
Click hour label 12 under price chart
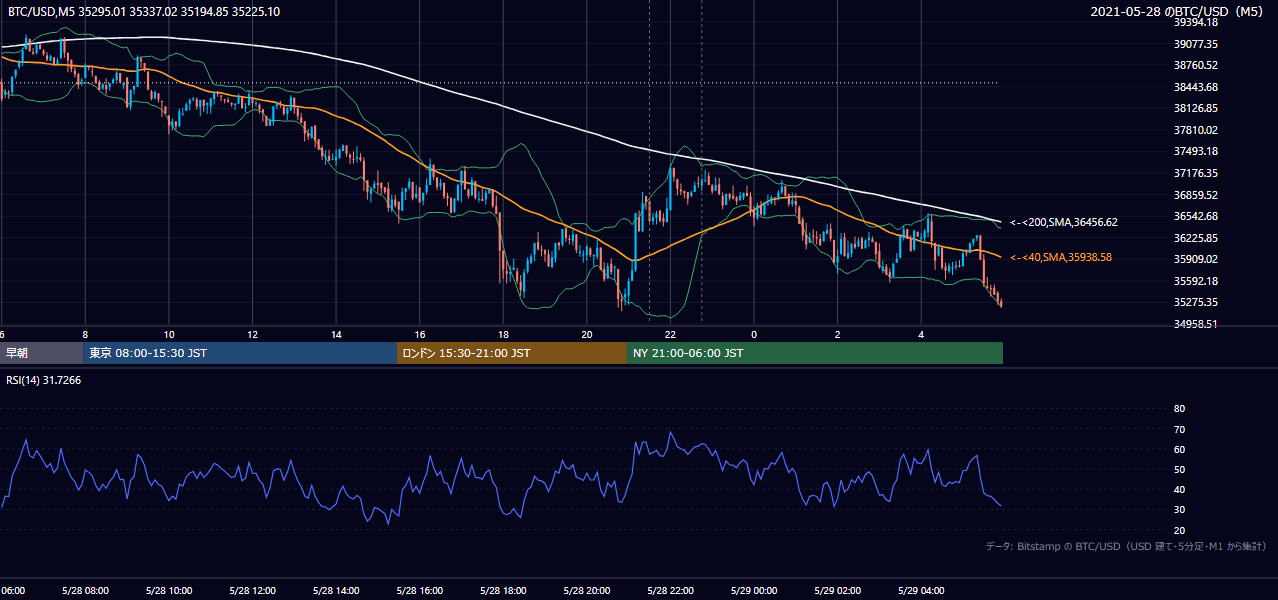252,334
